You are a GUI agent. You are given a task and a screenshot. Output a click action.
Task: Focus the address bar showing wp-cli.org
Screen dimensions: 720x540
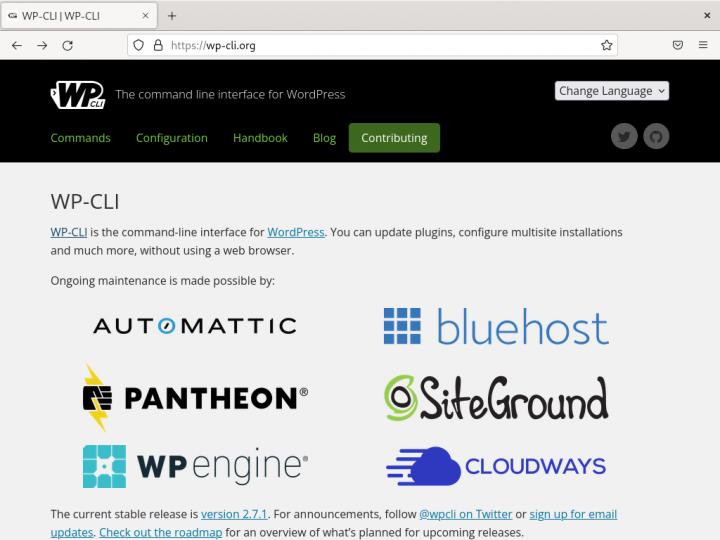click(x=380, y=45)
